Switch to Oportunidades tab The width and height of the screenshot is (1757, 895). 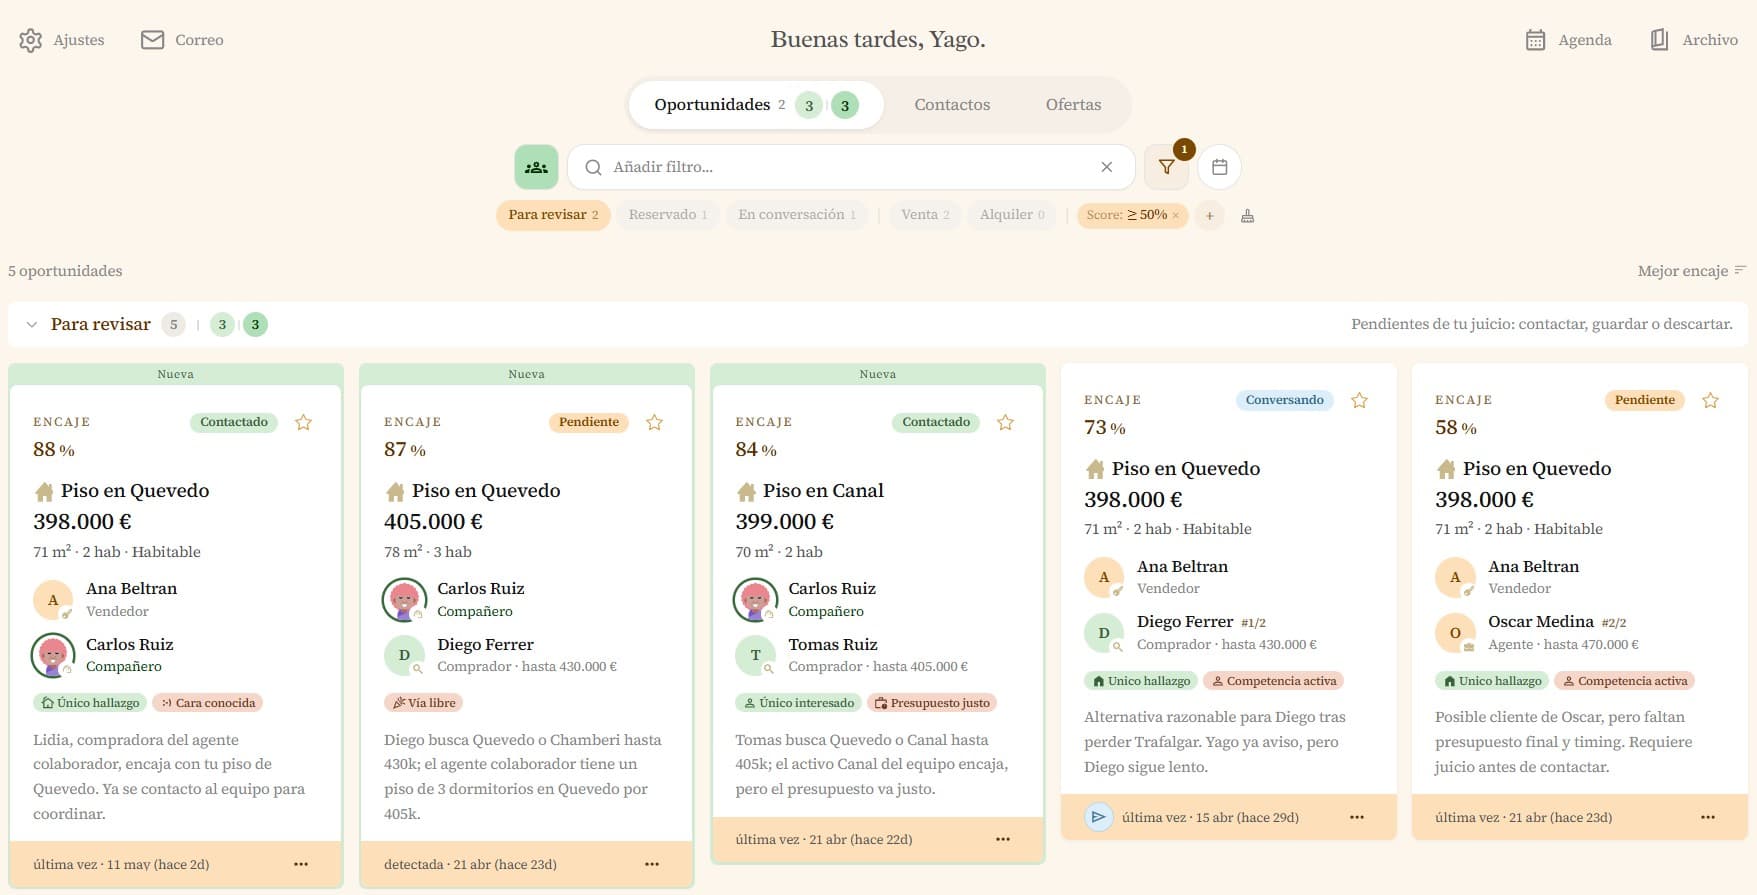(755, 105)
